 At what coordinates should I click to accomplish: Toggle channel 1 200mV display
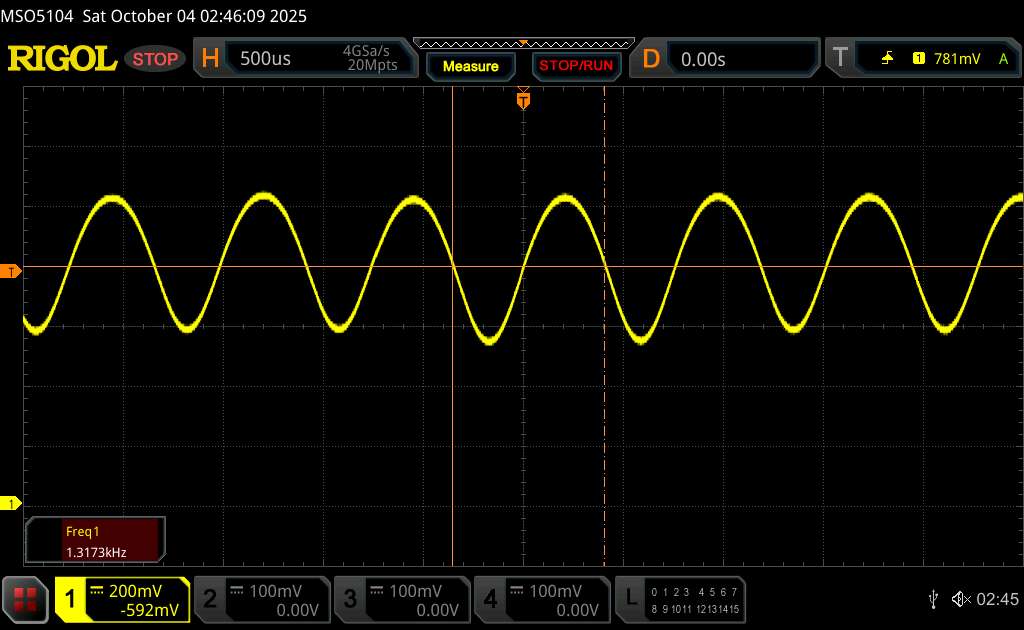122,599
